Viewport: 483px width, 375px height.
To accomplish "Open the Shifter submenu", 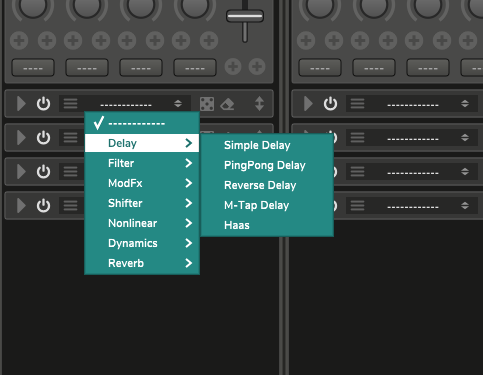I will pos(142,203).
